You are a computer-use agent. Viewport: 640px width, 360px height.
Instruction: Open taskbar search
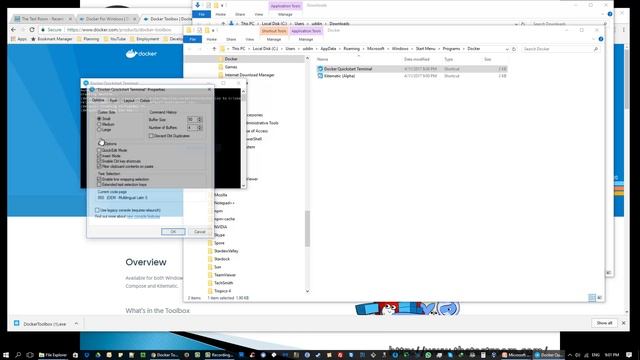click(18, 355)
